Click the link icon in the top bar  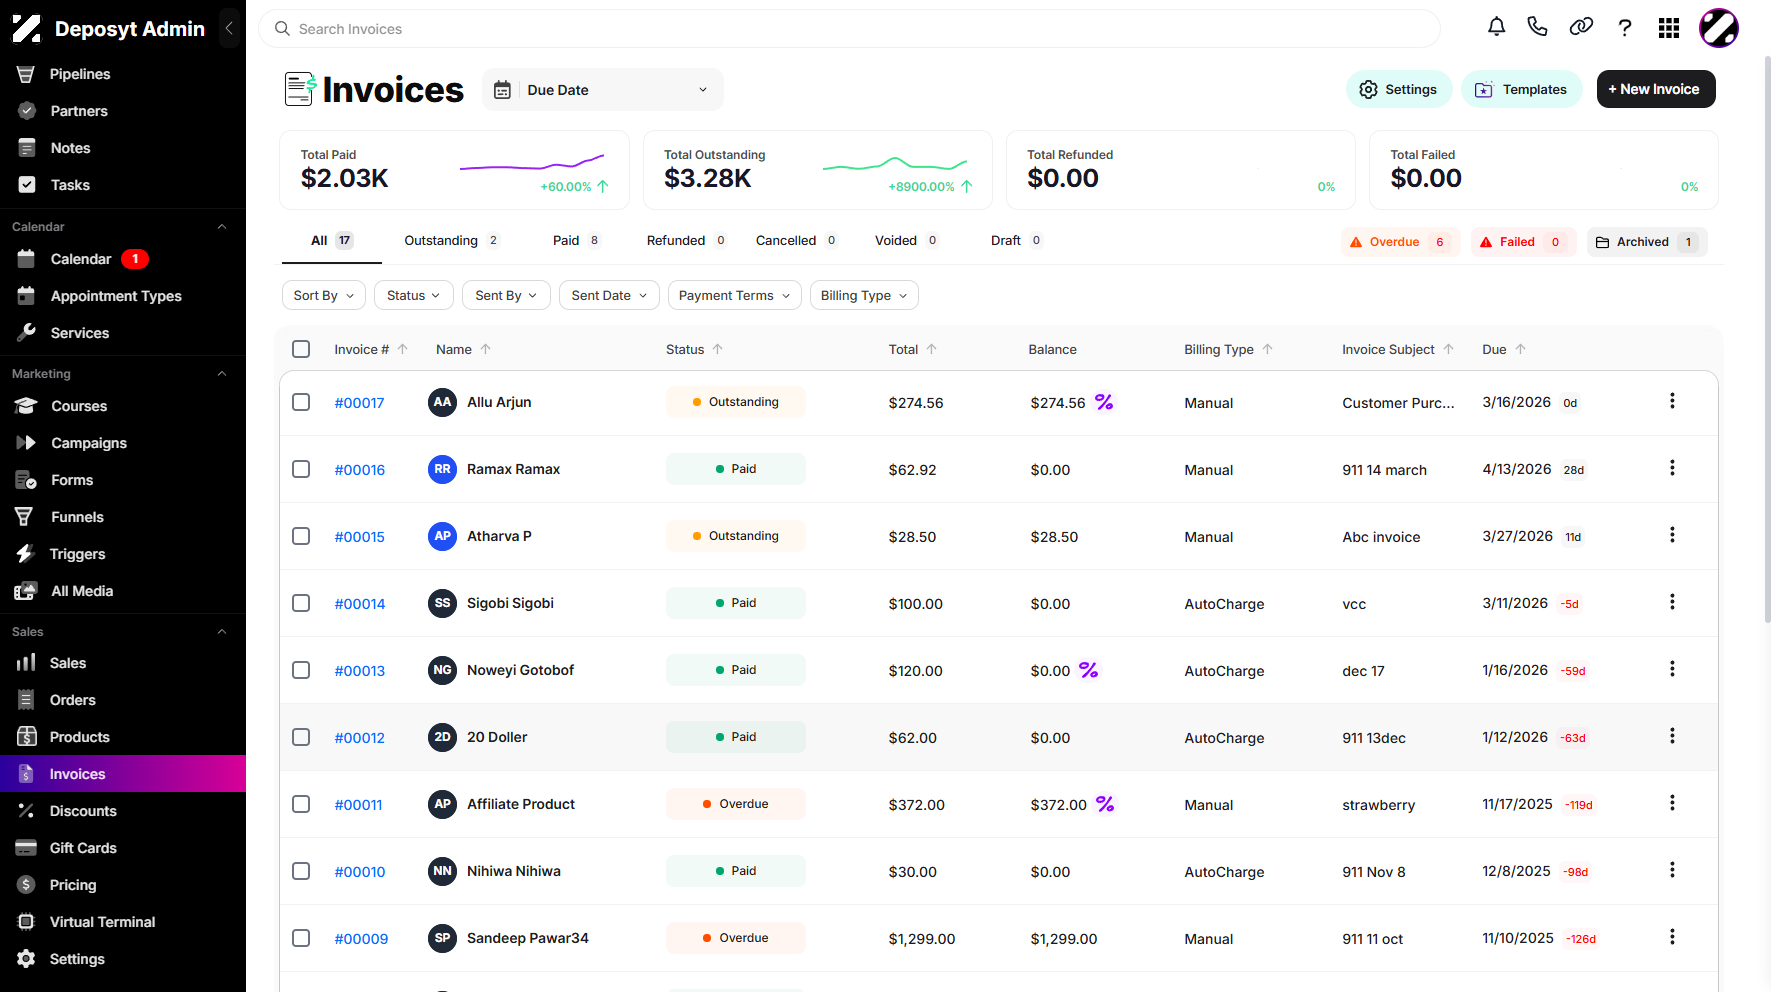(x=1581, y=28)
